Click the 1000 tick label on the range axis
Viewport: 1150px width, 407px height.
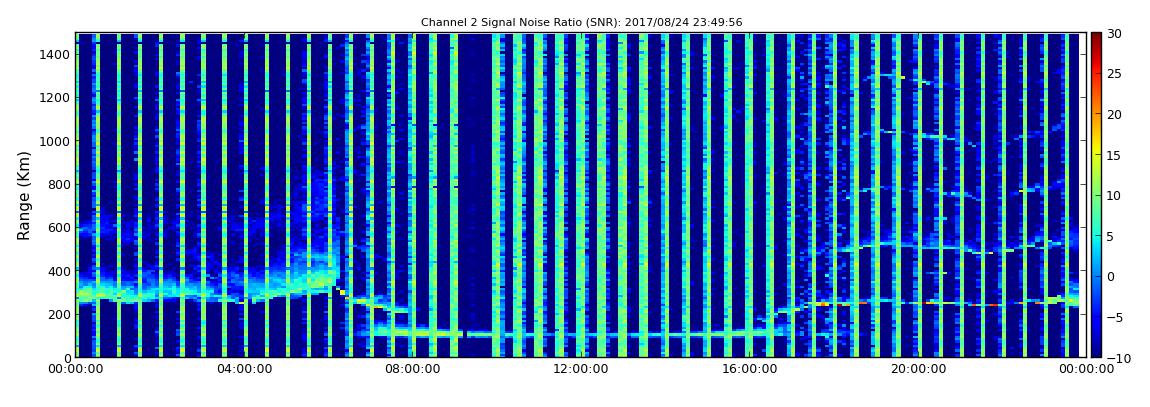pos(55,141)
